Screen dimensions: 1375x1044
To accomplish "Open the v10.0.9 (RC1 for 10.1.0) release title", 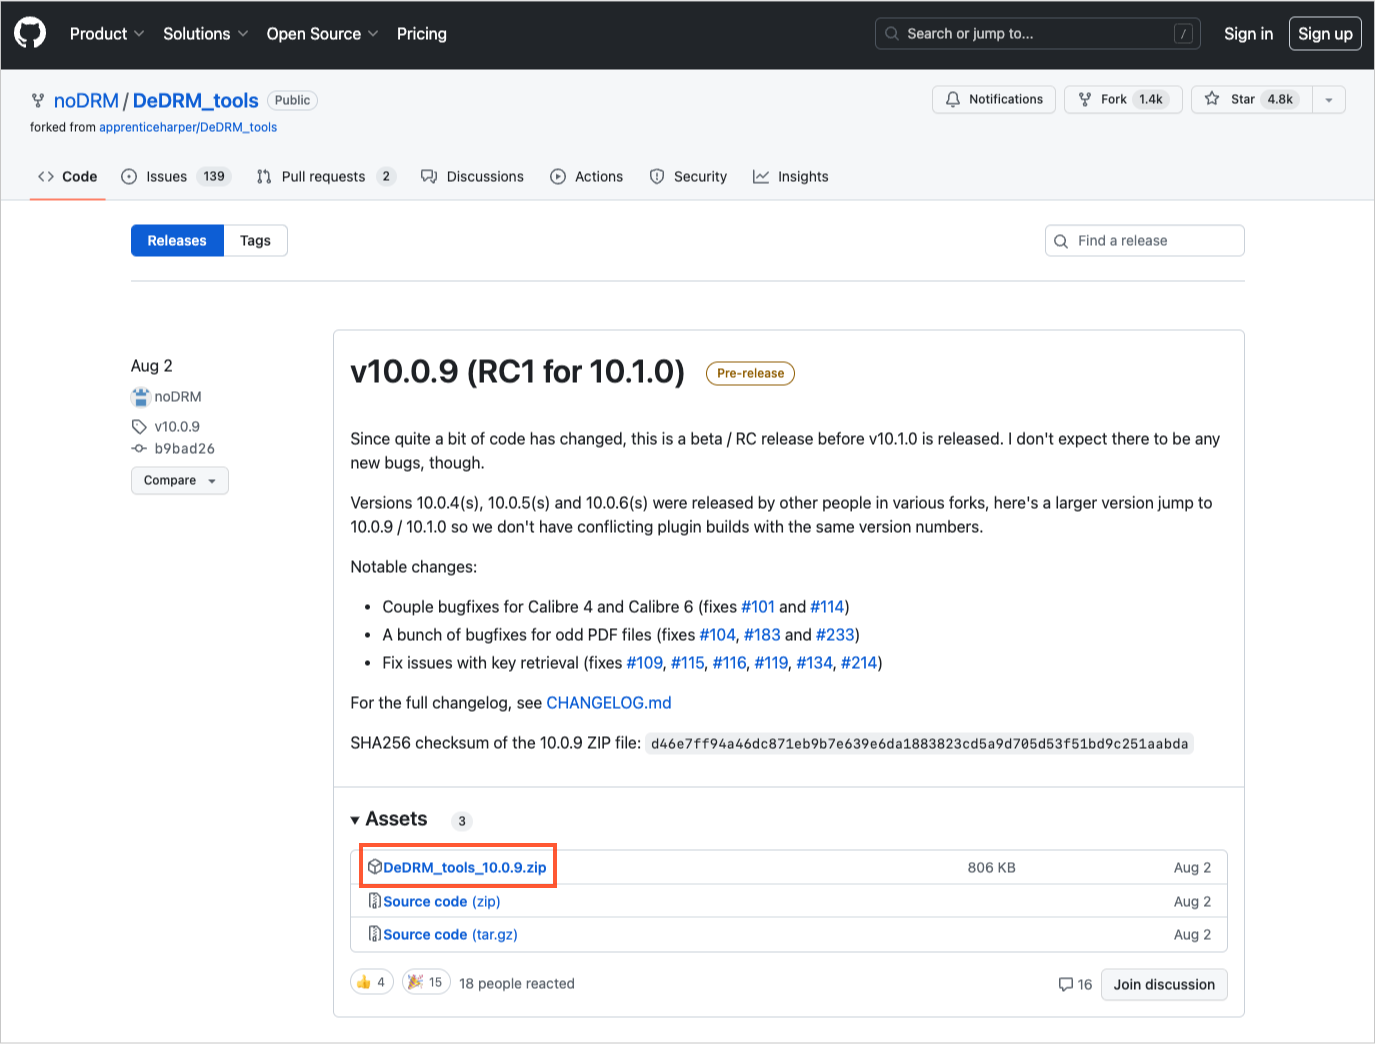I will [518, 372].
